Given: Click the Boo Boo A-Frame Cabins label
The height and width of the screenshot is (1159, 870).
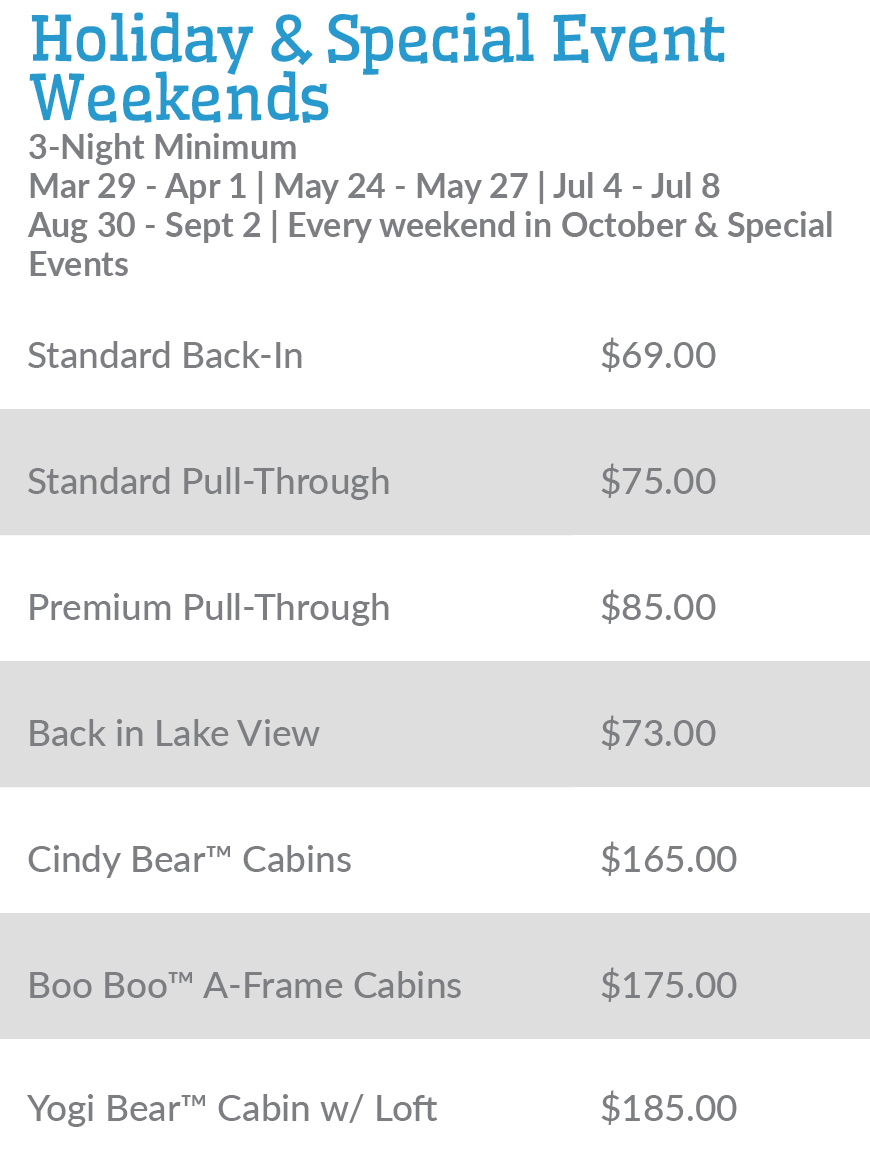Looking at the screenshot, I should pyautogui.click(x=244, y=986).
